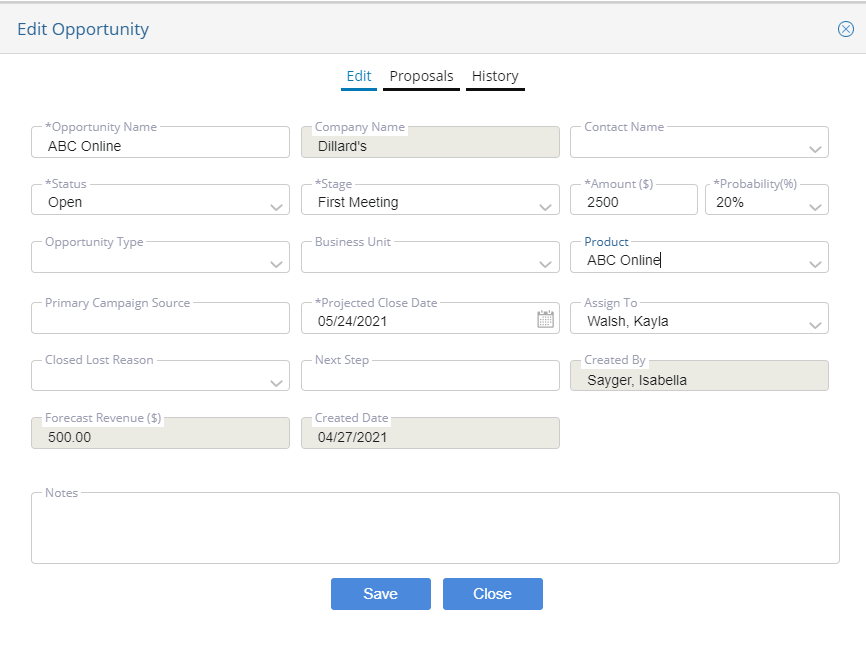Switch to the History tab

tap(495, 76)
